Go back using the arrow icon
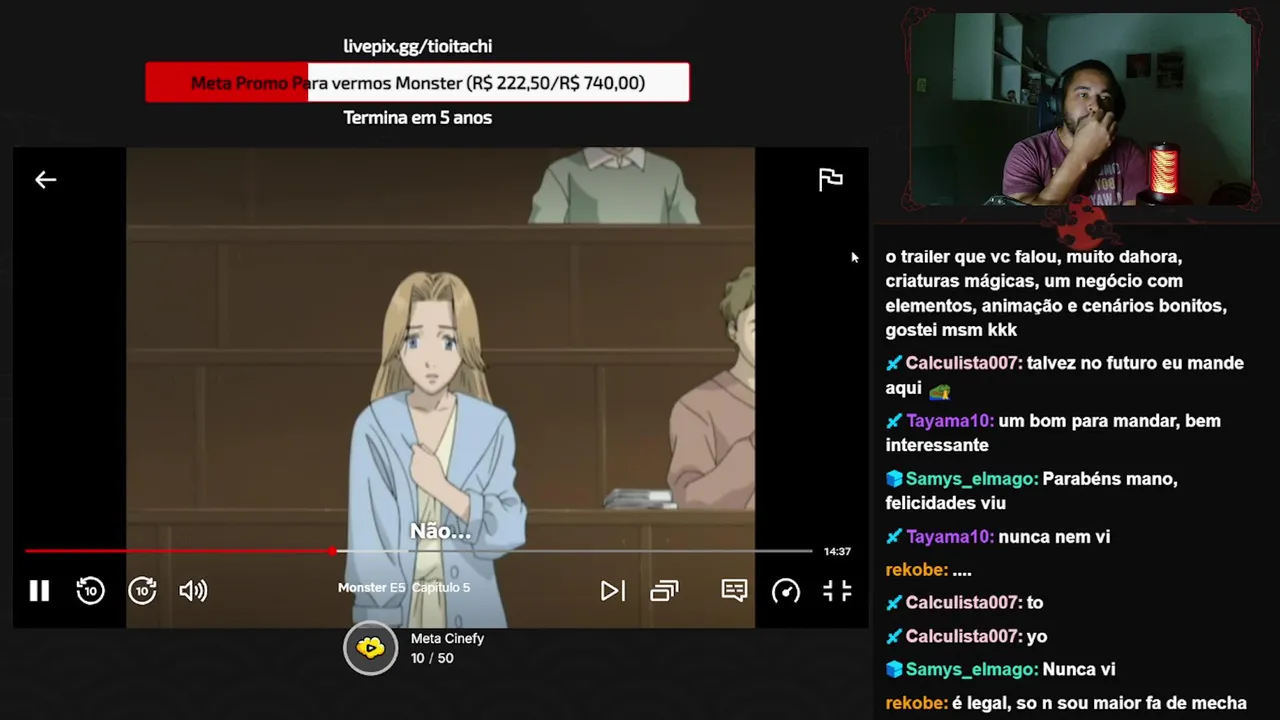Viewport: 1280px width, 720px height. point(46,180)
